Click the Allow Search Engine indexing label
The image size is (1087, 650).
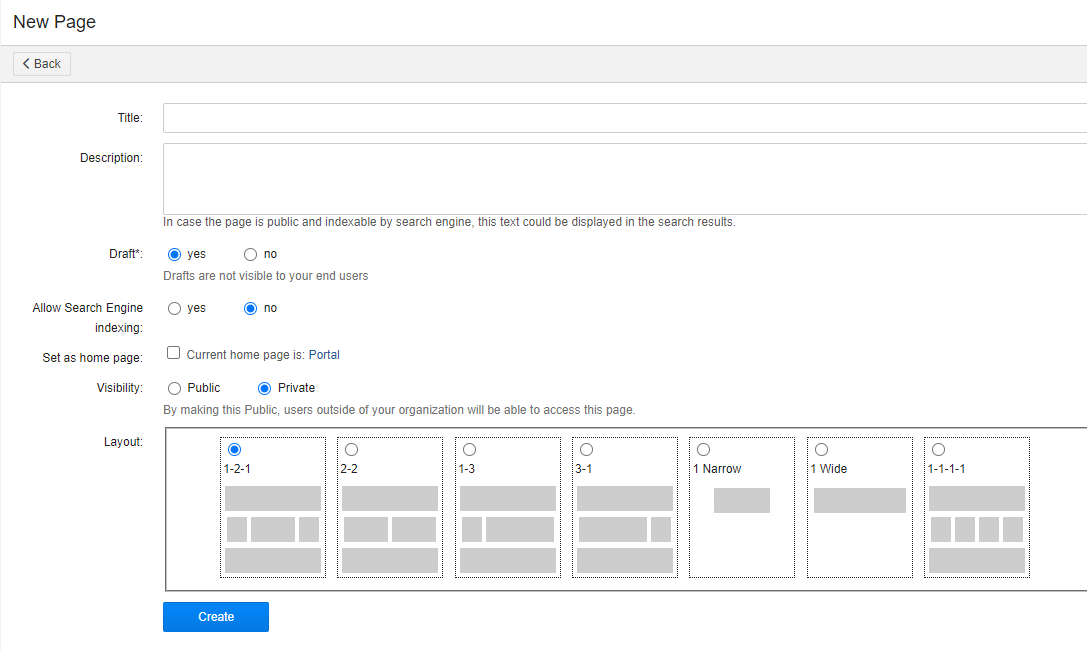click(87, 317)
